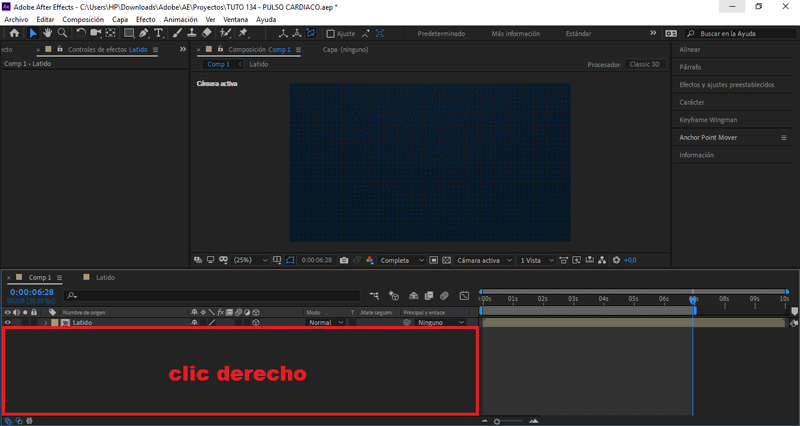800x426 pixels.
Task: Open the magnification 25% dropdown
Action: 250,260
